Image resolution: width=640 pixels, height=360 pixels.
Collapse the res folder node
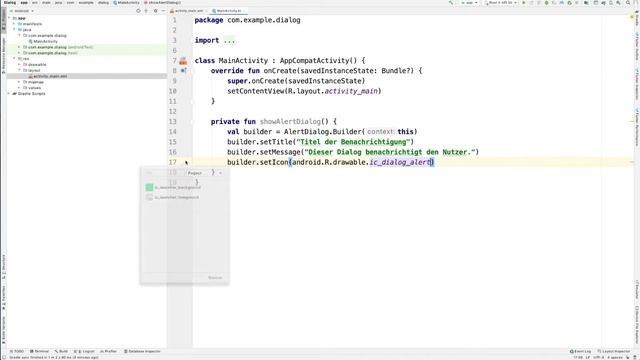pos(15,59)
